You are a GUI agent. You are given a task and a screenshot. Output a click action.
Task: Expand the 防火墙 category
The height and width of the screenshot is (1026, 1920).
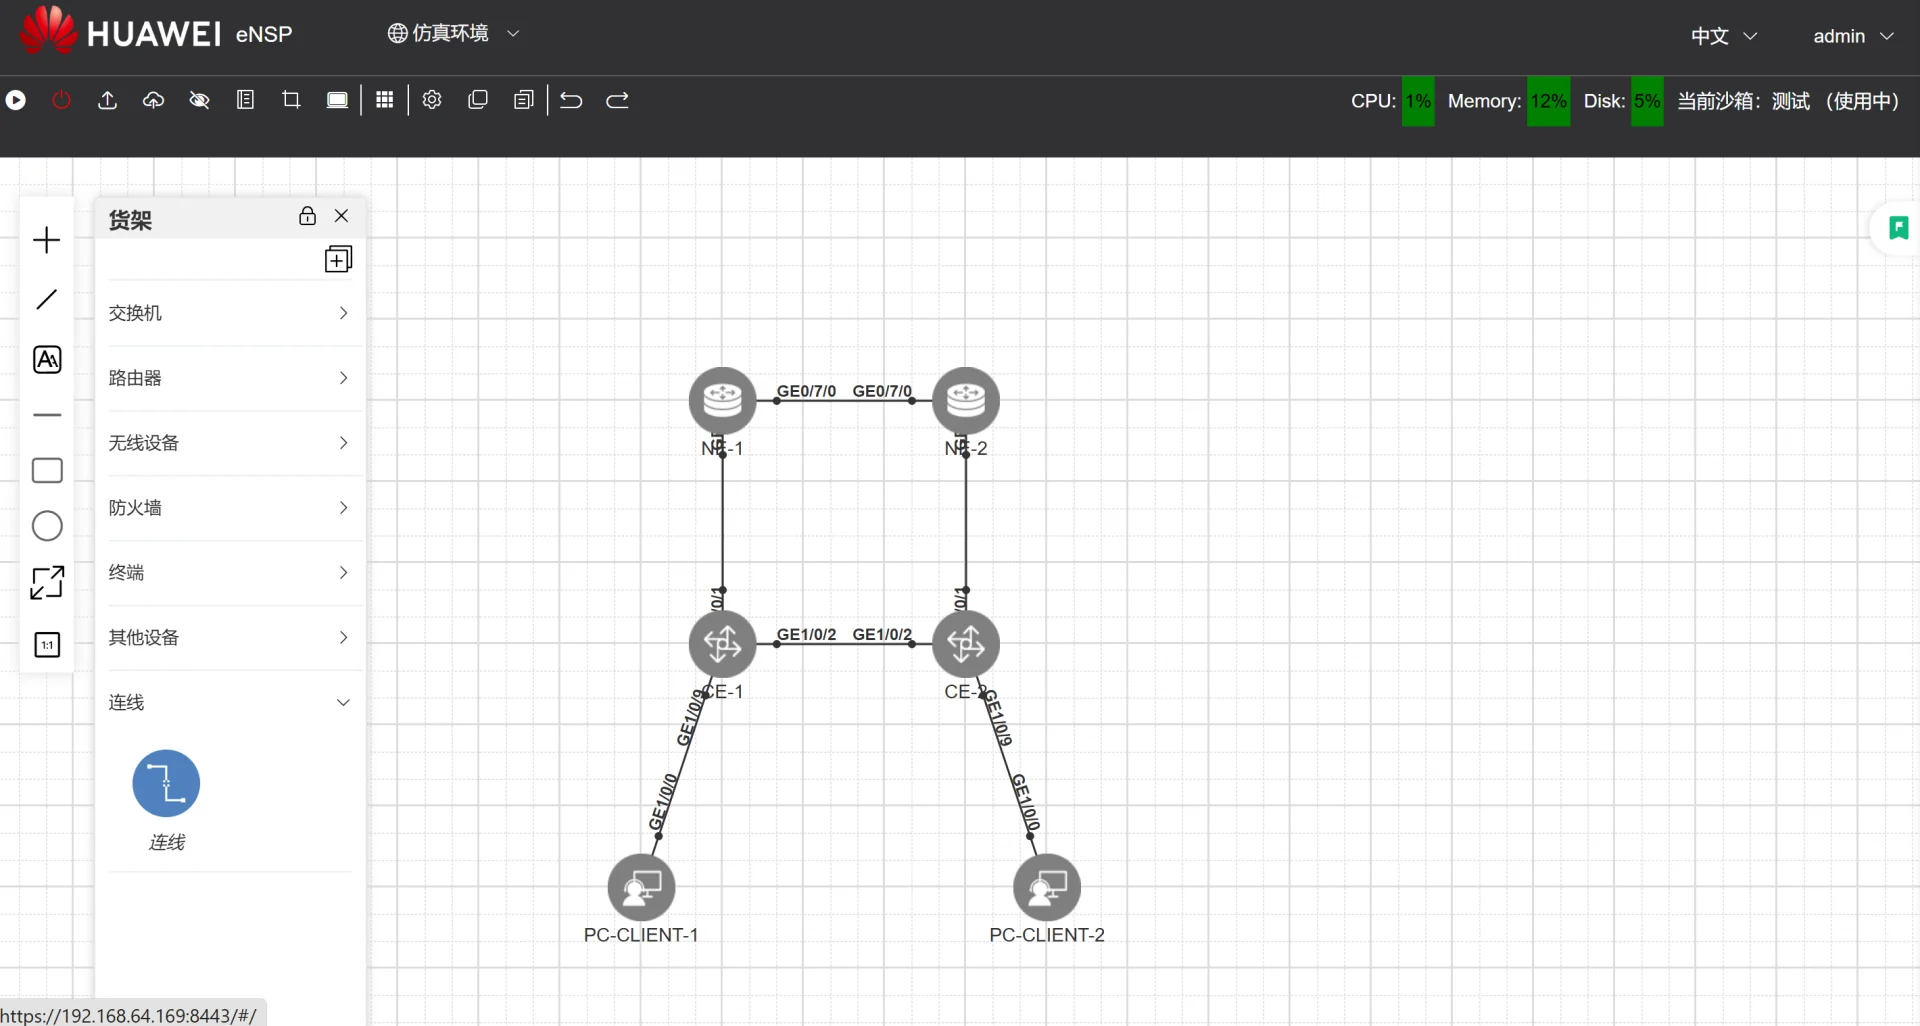[230, 508]
